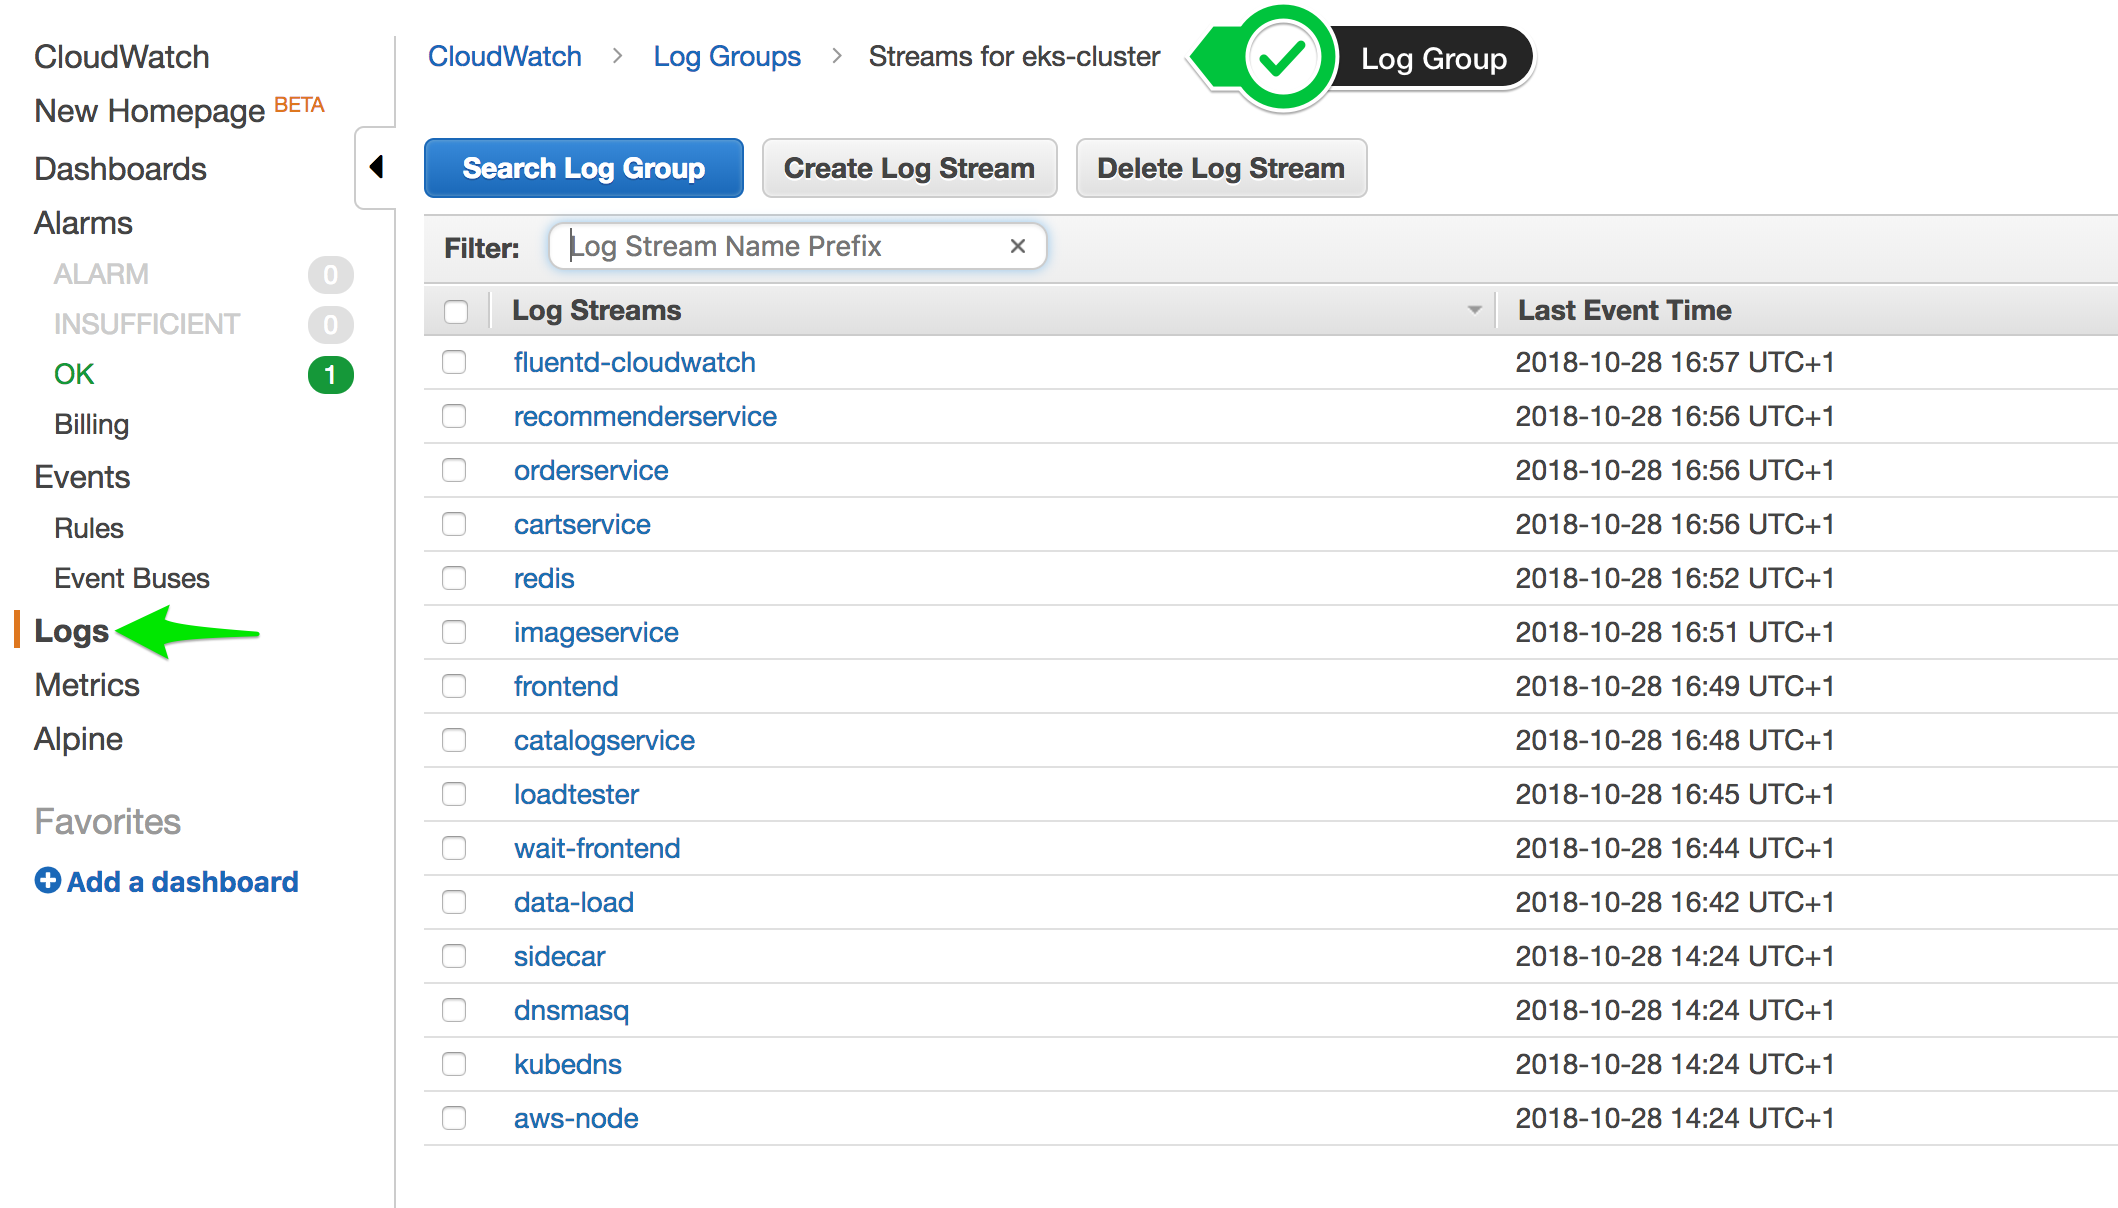The image size is (2118, 1208).
Task: Open the fluentd-cloudwatch log stream
Action: tap(634, 362)
